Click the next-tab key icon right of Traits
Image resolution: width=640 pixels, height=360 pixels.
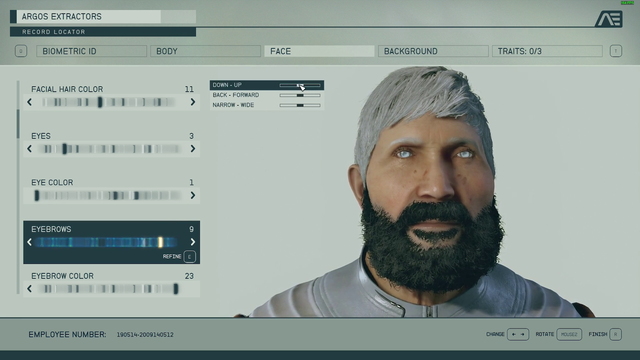[x=616, y=51]
